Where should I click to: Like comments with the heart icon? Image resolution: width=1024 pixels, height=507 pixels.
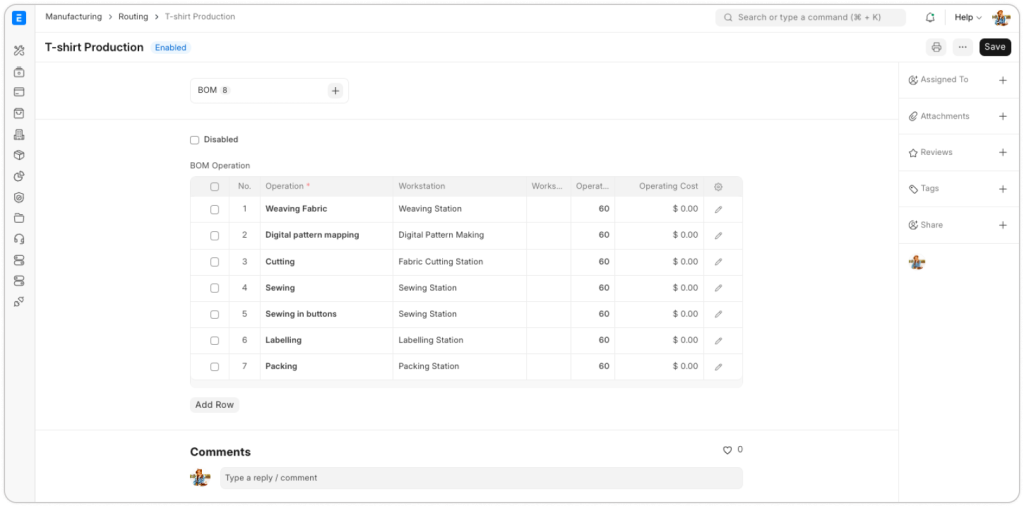tap(727, 451)
